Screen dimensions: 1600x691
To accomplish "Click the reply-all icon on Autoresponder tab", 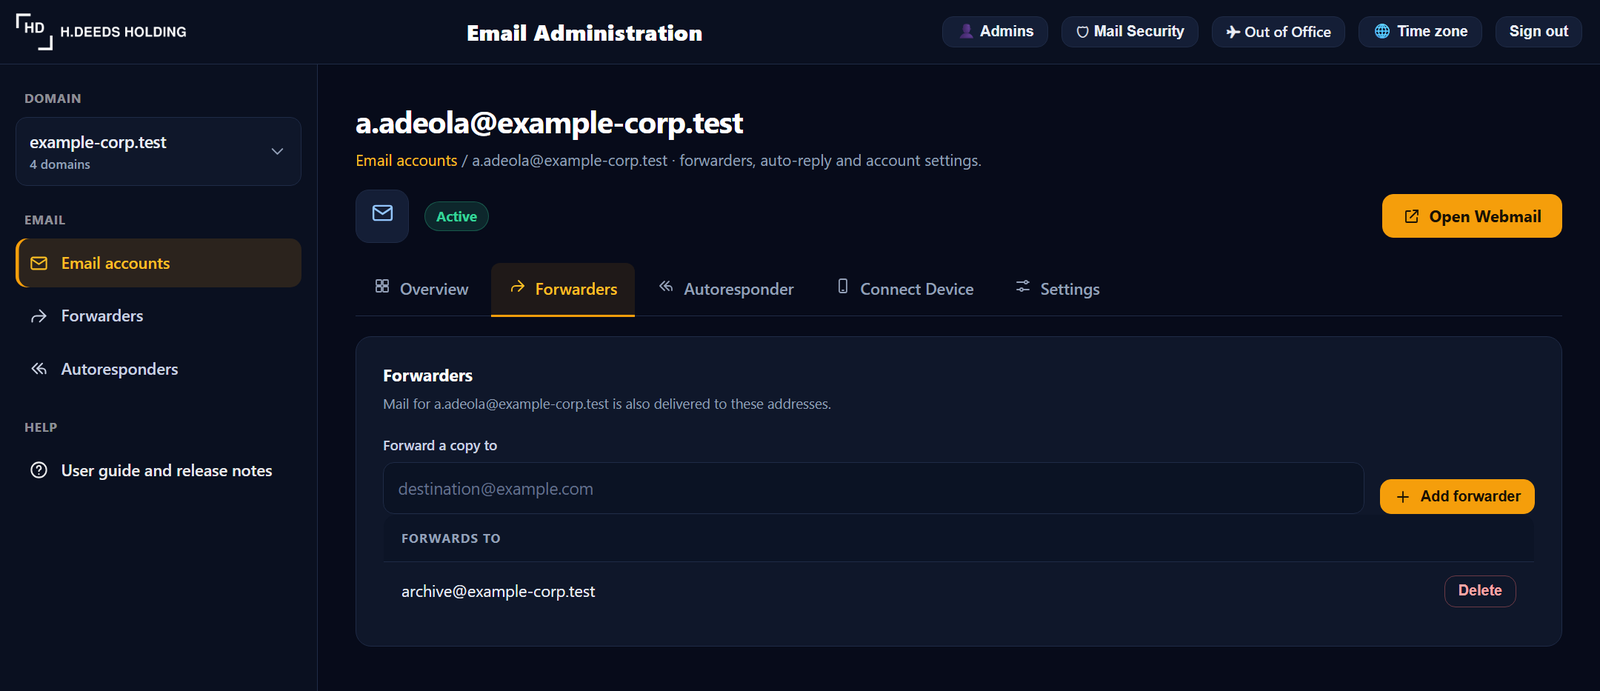I will tap(666, 286).
